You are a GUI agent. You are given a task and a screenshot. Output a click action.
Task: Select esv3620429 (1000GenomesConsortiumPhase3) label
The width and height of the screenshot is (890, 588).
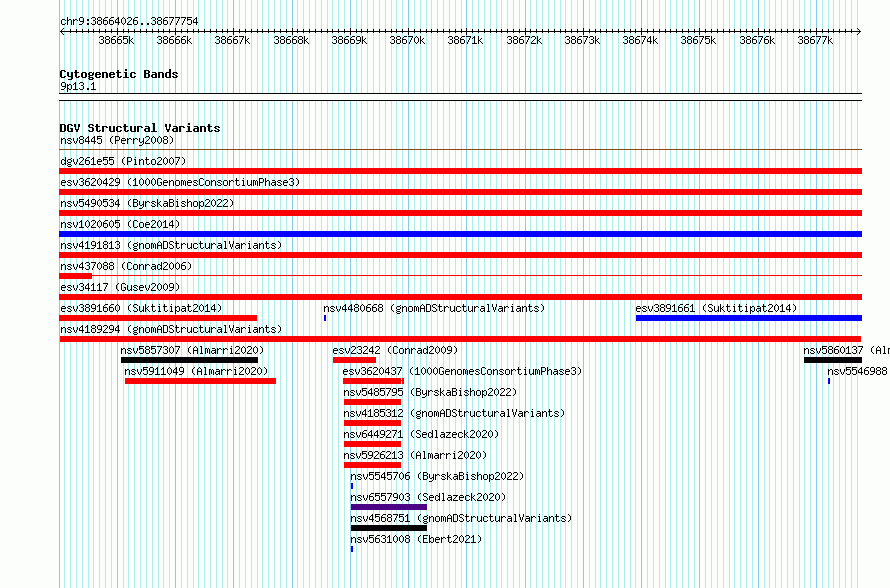pos(180,182)
